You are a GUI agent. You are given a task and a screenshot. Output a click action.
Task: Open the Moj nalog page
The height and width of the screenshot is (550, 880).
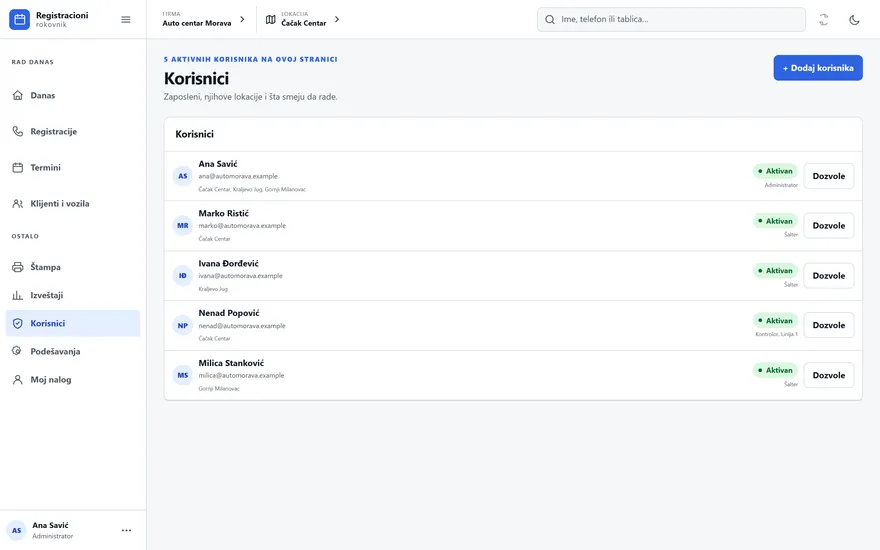(x=73, y=379)
